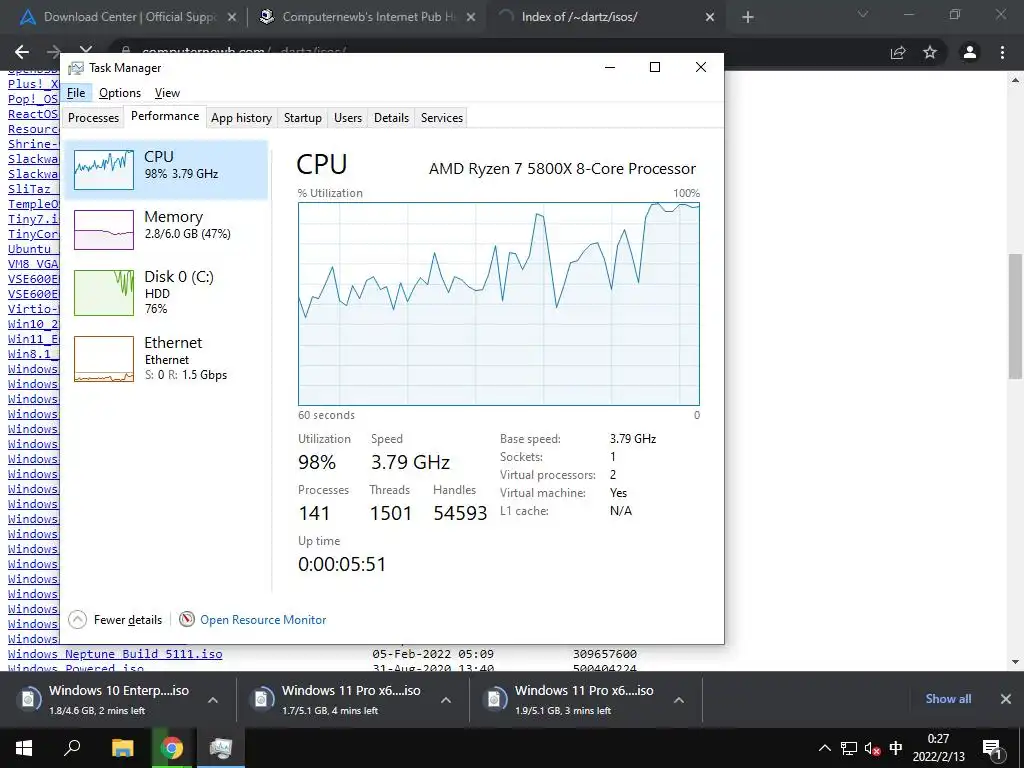The height and width of the screenshot is (768, 1024).
Task: Select the Memory performance item
Action: click(x=167, y=229)
